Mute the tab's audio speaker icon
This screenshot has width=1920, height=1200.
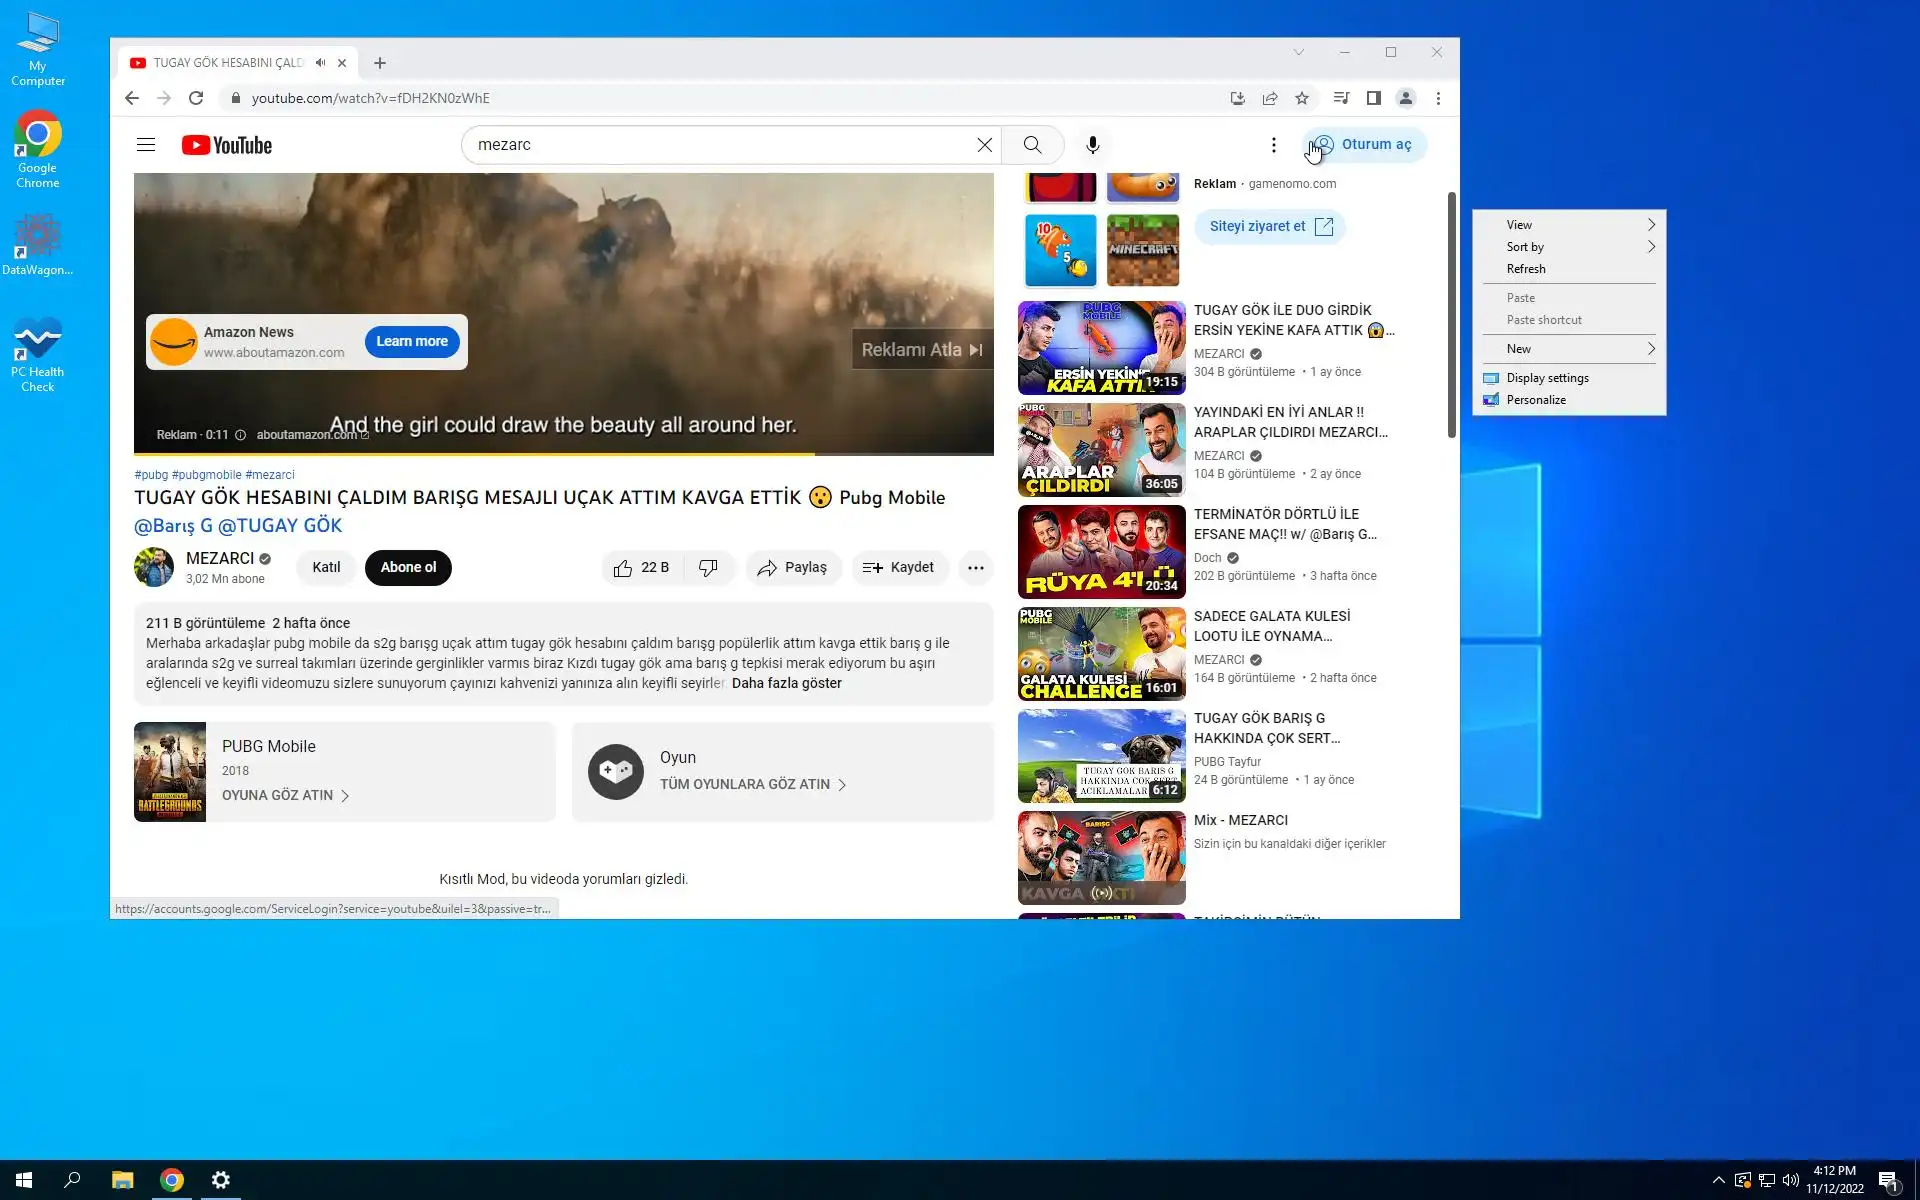coord(320,62)
